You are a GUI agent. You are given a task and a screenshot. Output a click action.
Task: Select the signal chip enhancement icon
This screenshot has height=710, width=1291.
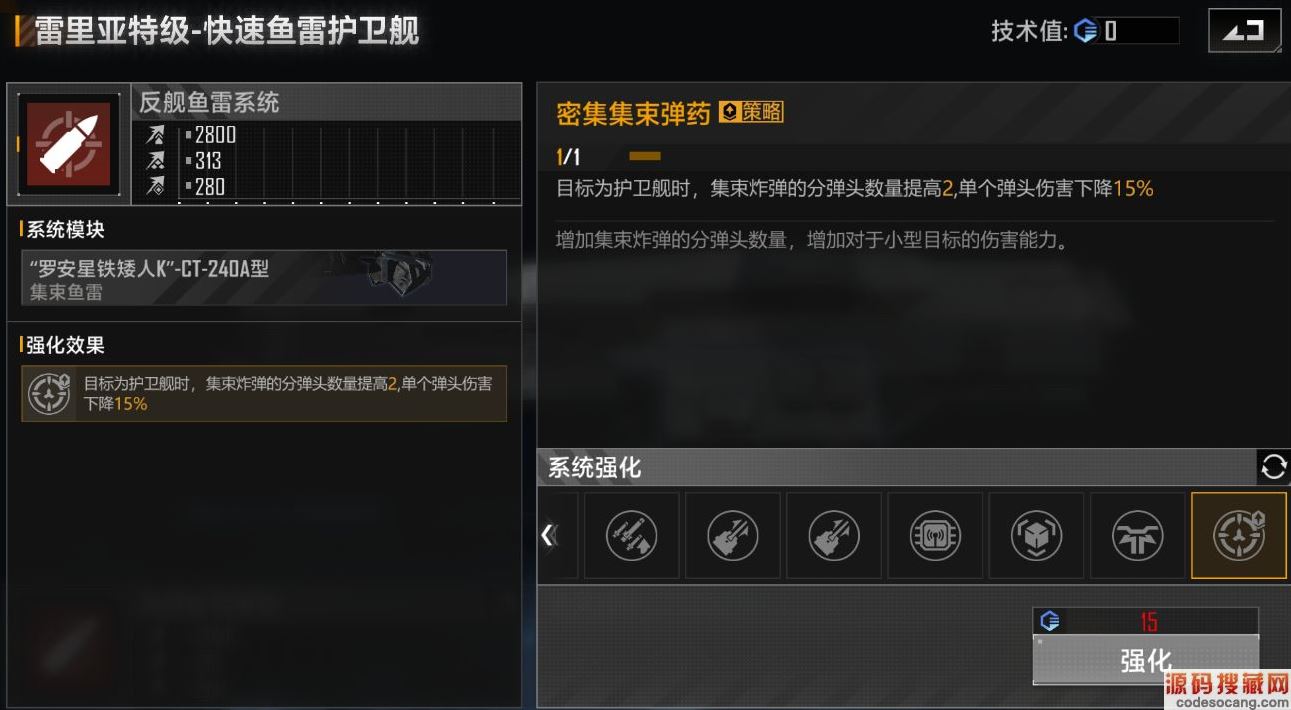[x=935, y=535]
